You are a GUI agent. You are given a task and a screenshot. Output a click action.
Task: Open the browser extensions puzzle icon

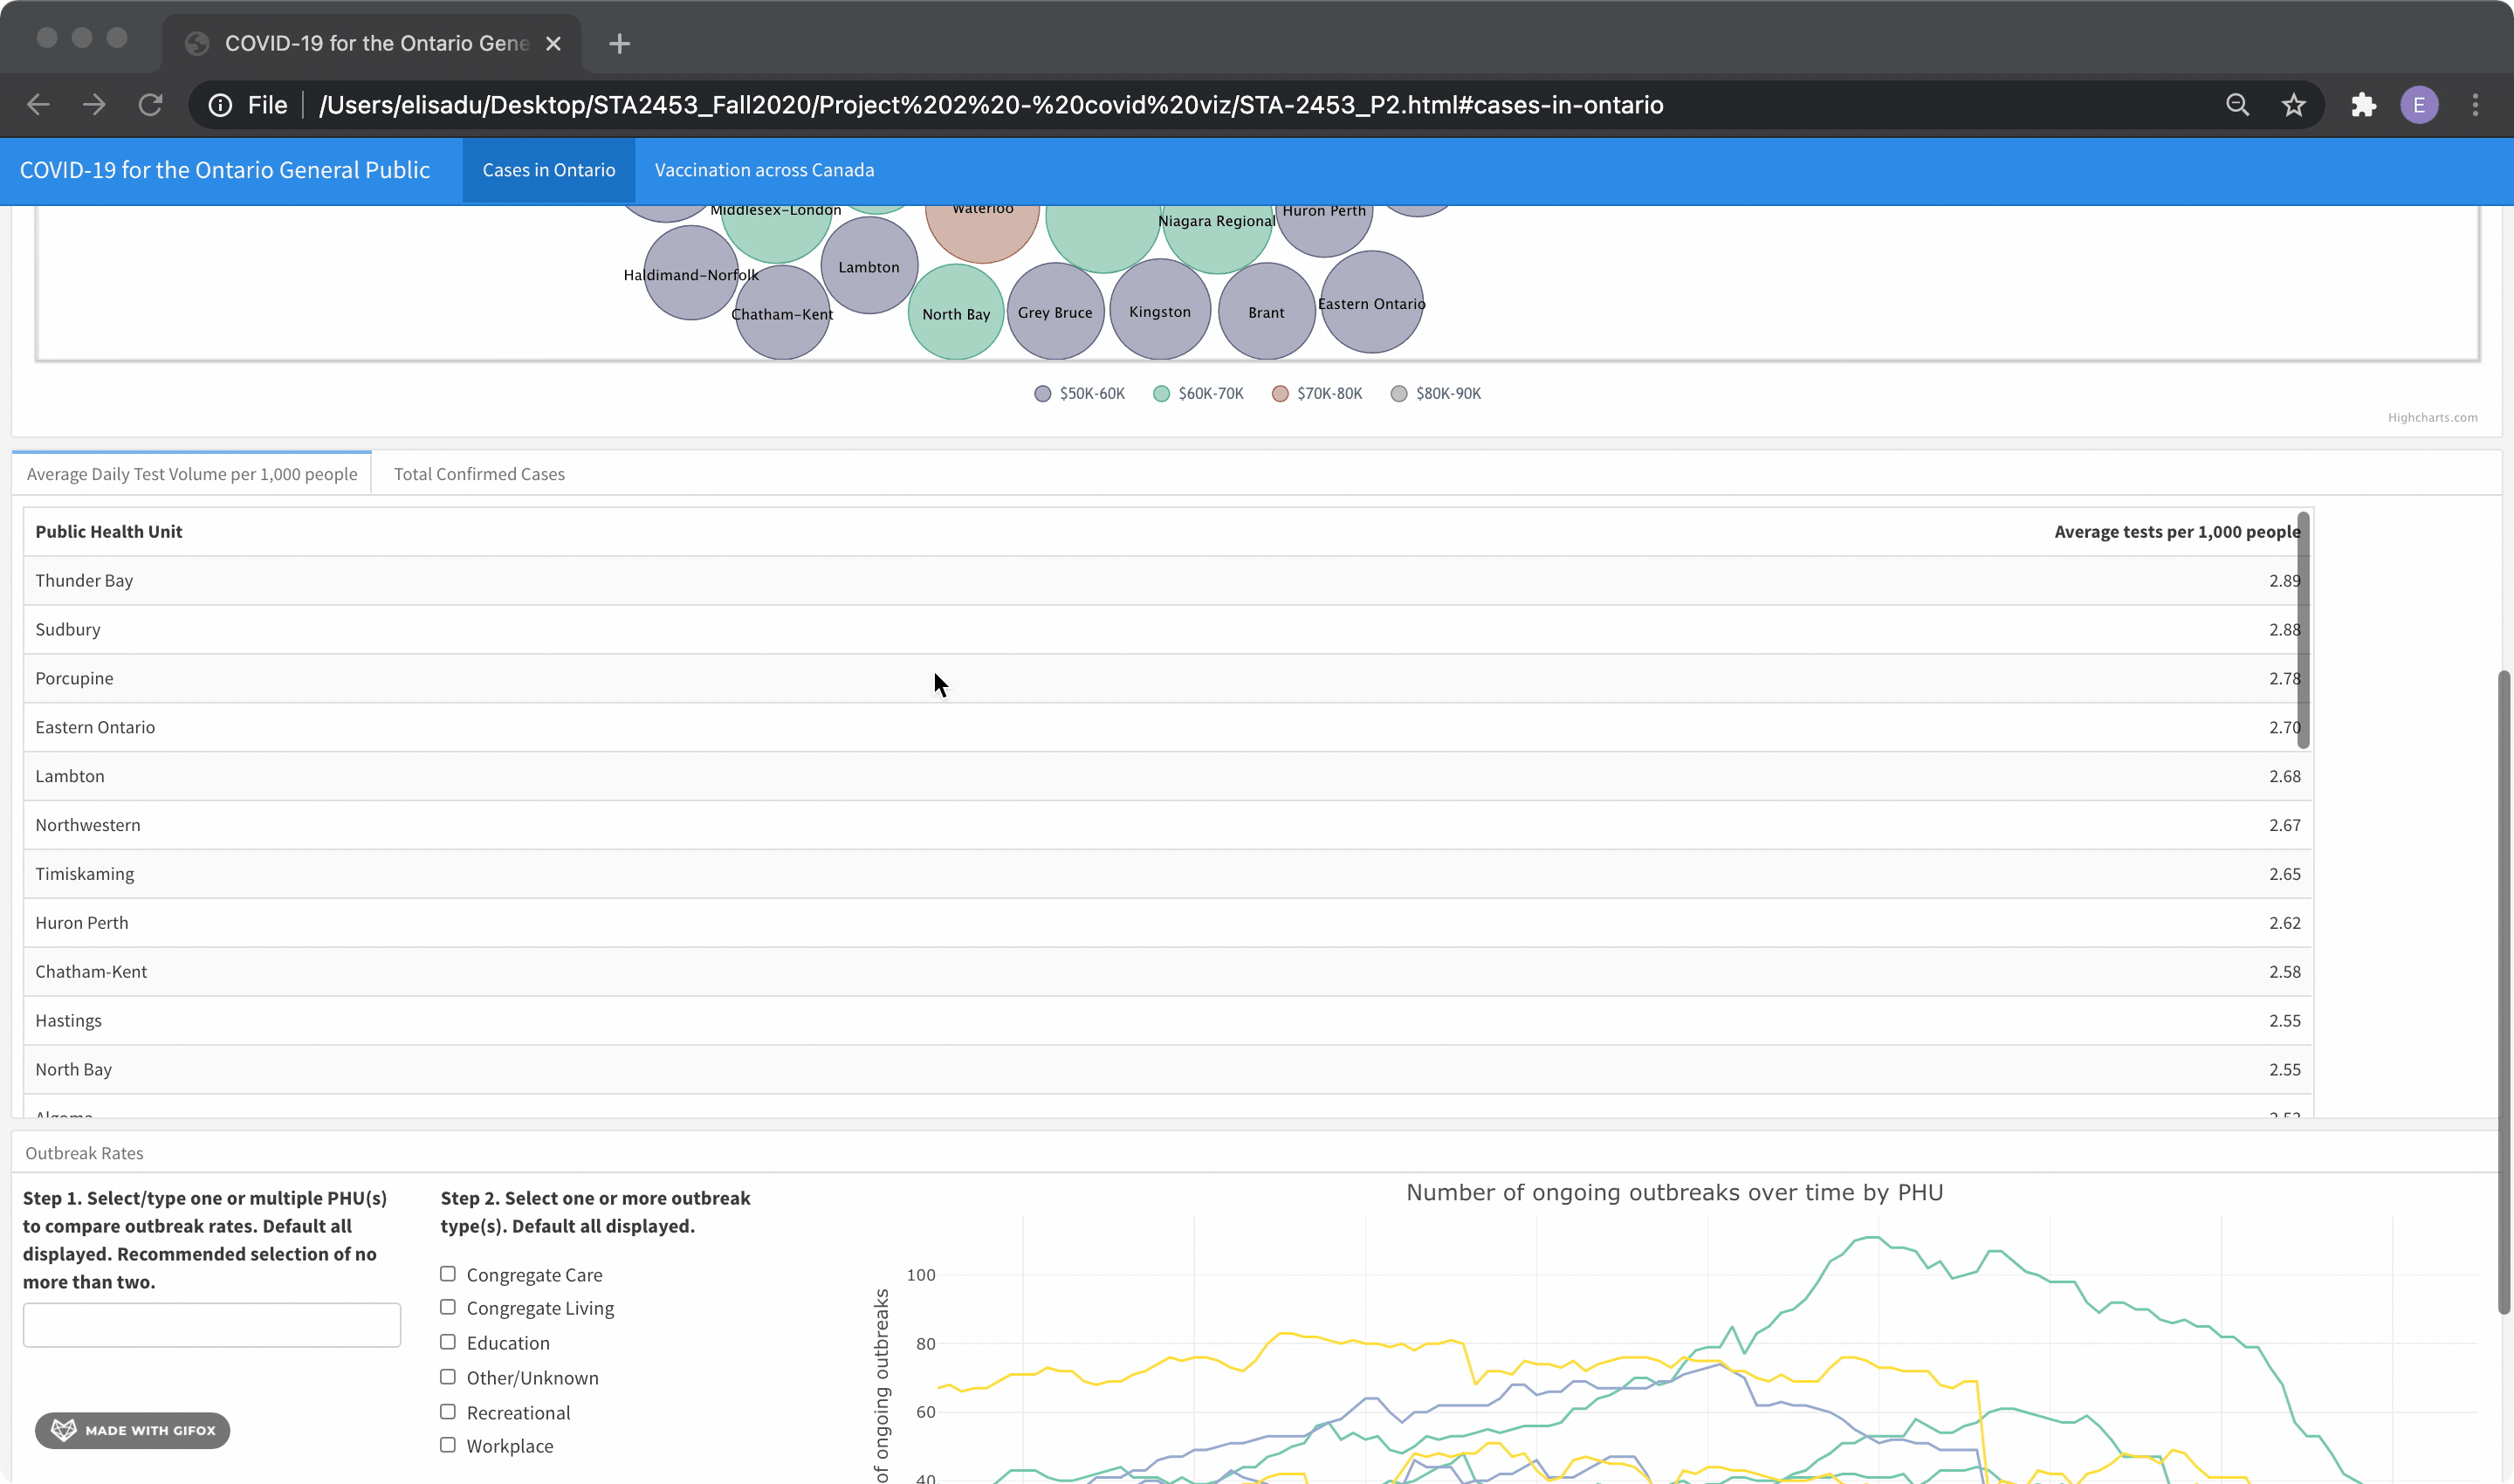(x=2363, y=105)
